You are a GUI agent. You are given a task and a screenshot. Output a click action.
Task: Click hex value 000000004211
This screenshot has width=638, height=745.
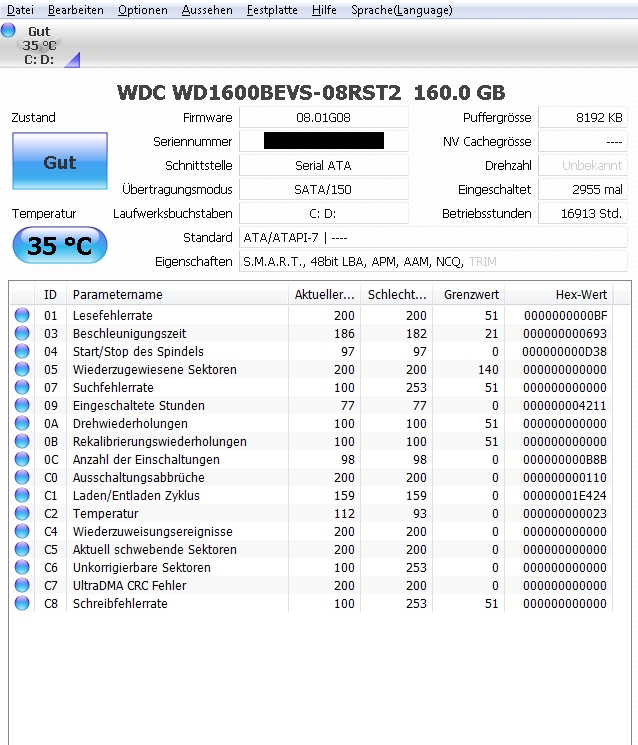565,406
